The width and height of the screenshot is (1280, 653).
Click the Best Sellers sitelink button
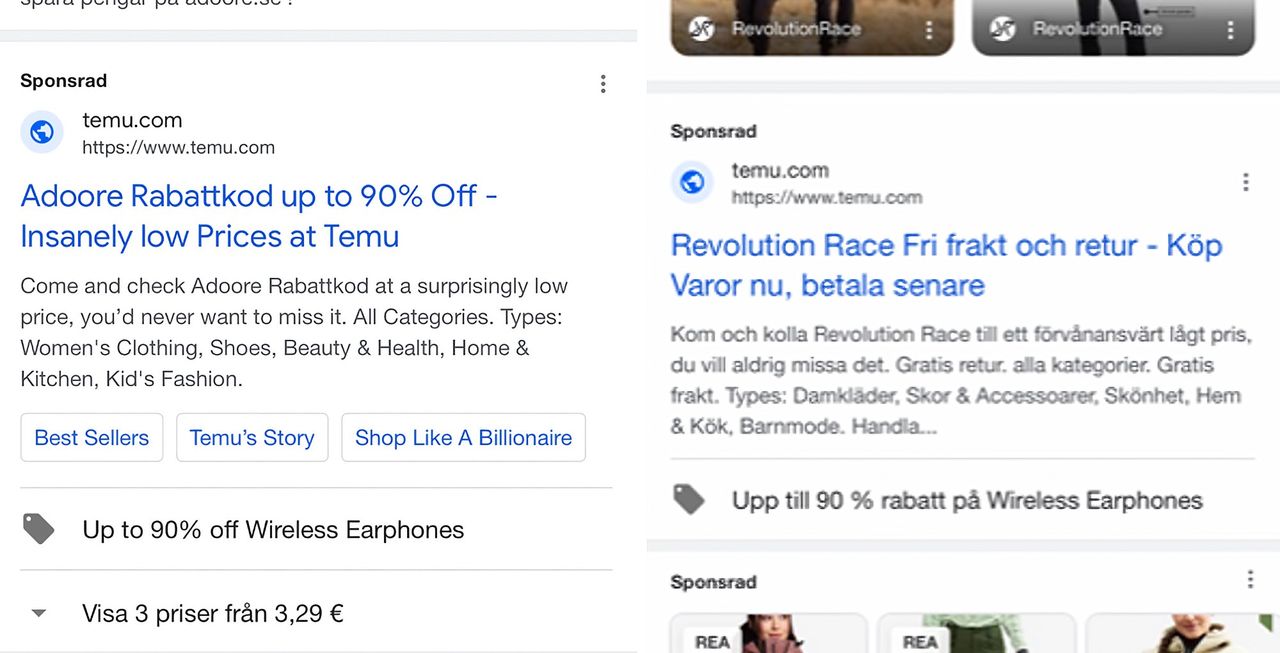tap(92, 438)
